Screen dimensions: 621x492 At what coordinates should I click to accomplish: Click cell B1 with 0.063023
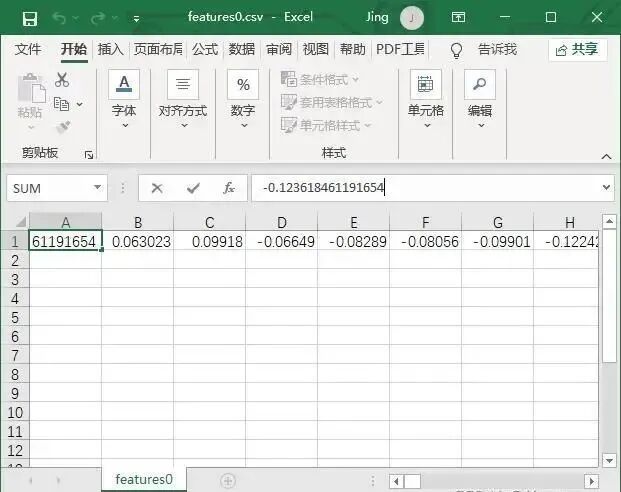click(x=138, y=241)
